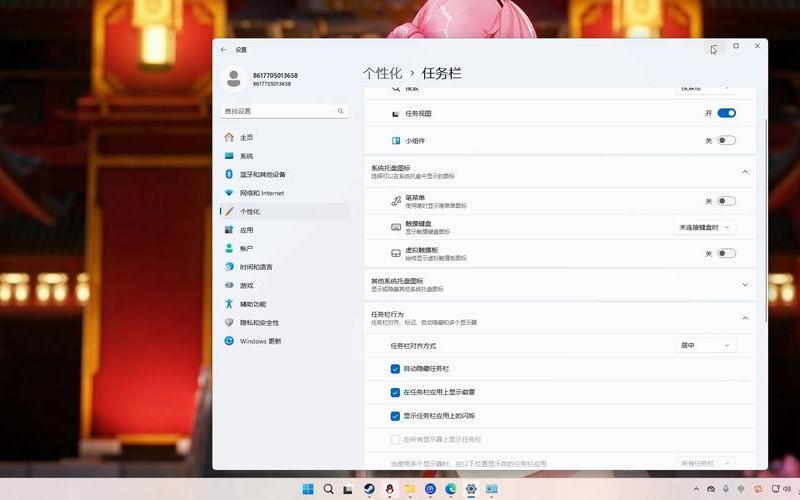The image size is (800, 500).
Task: Uncheck 在任务栏应用上显示徽章 checkbox
Action: tap(395, 392)
